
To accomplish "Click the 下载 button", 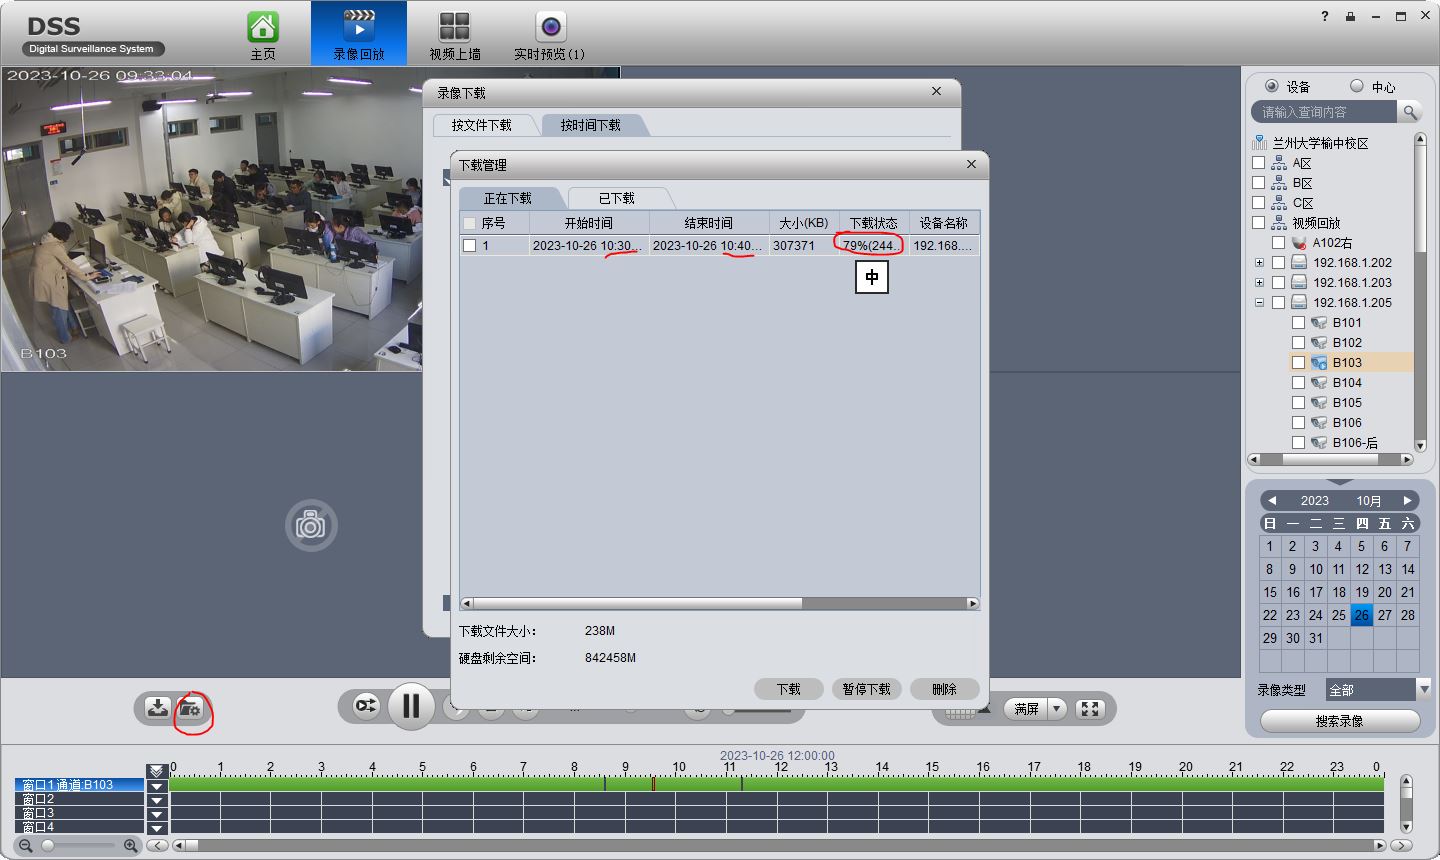I will (x=789, y=689).
